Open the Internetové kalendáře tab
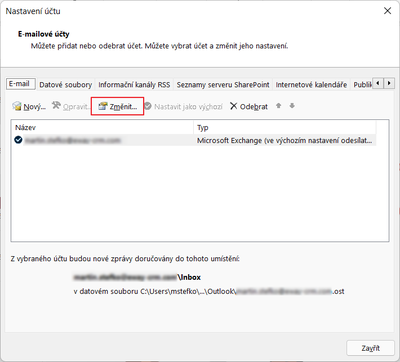The image size is (400, 362). [311, 85]
